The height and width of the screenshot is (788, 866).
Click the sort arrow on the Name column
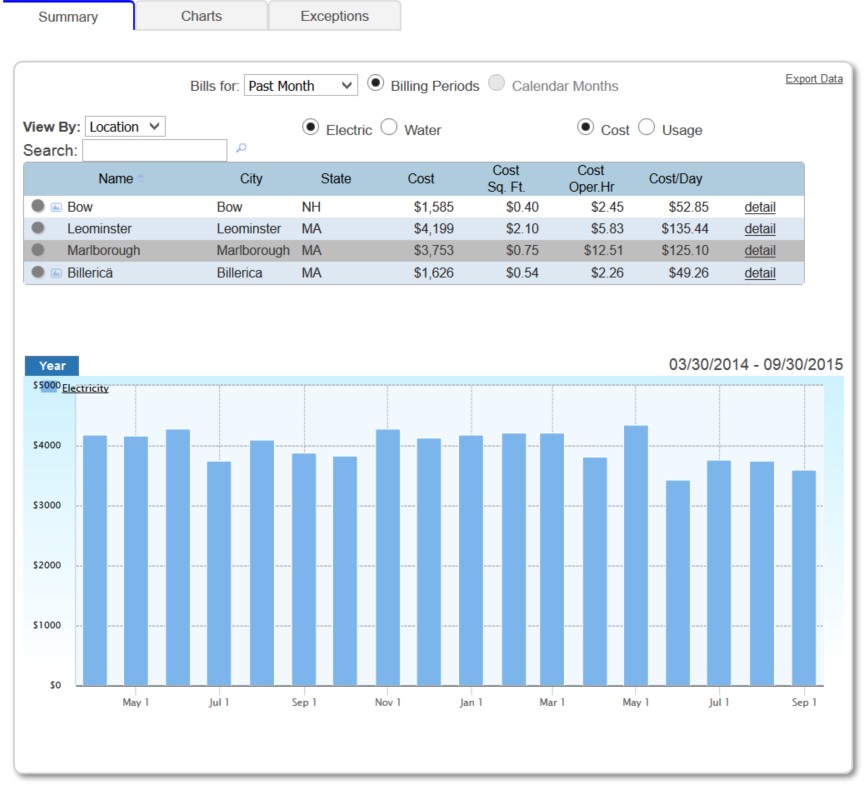[x=139, y=178]
